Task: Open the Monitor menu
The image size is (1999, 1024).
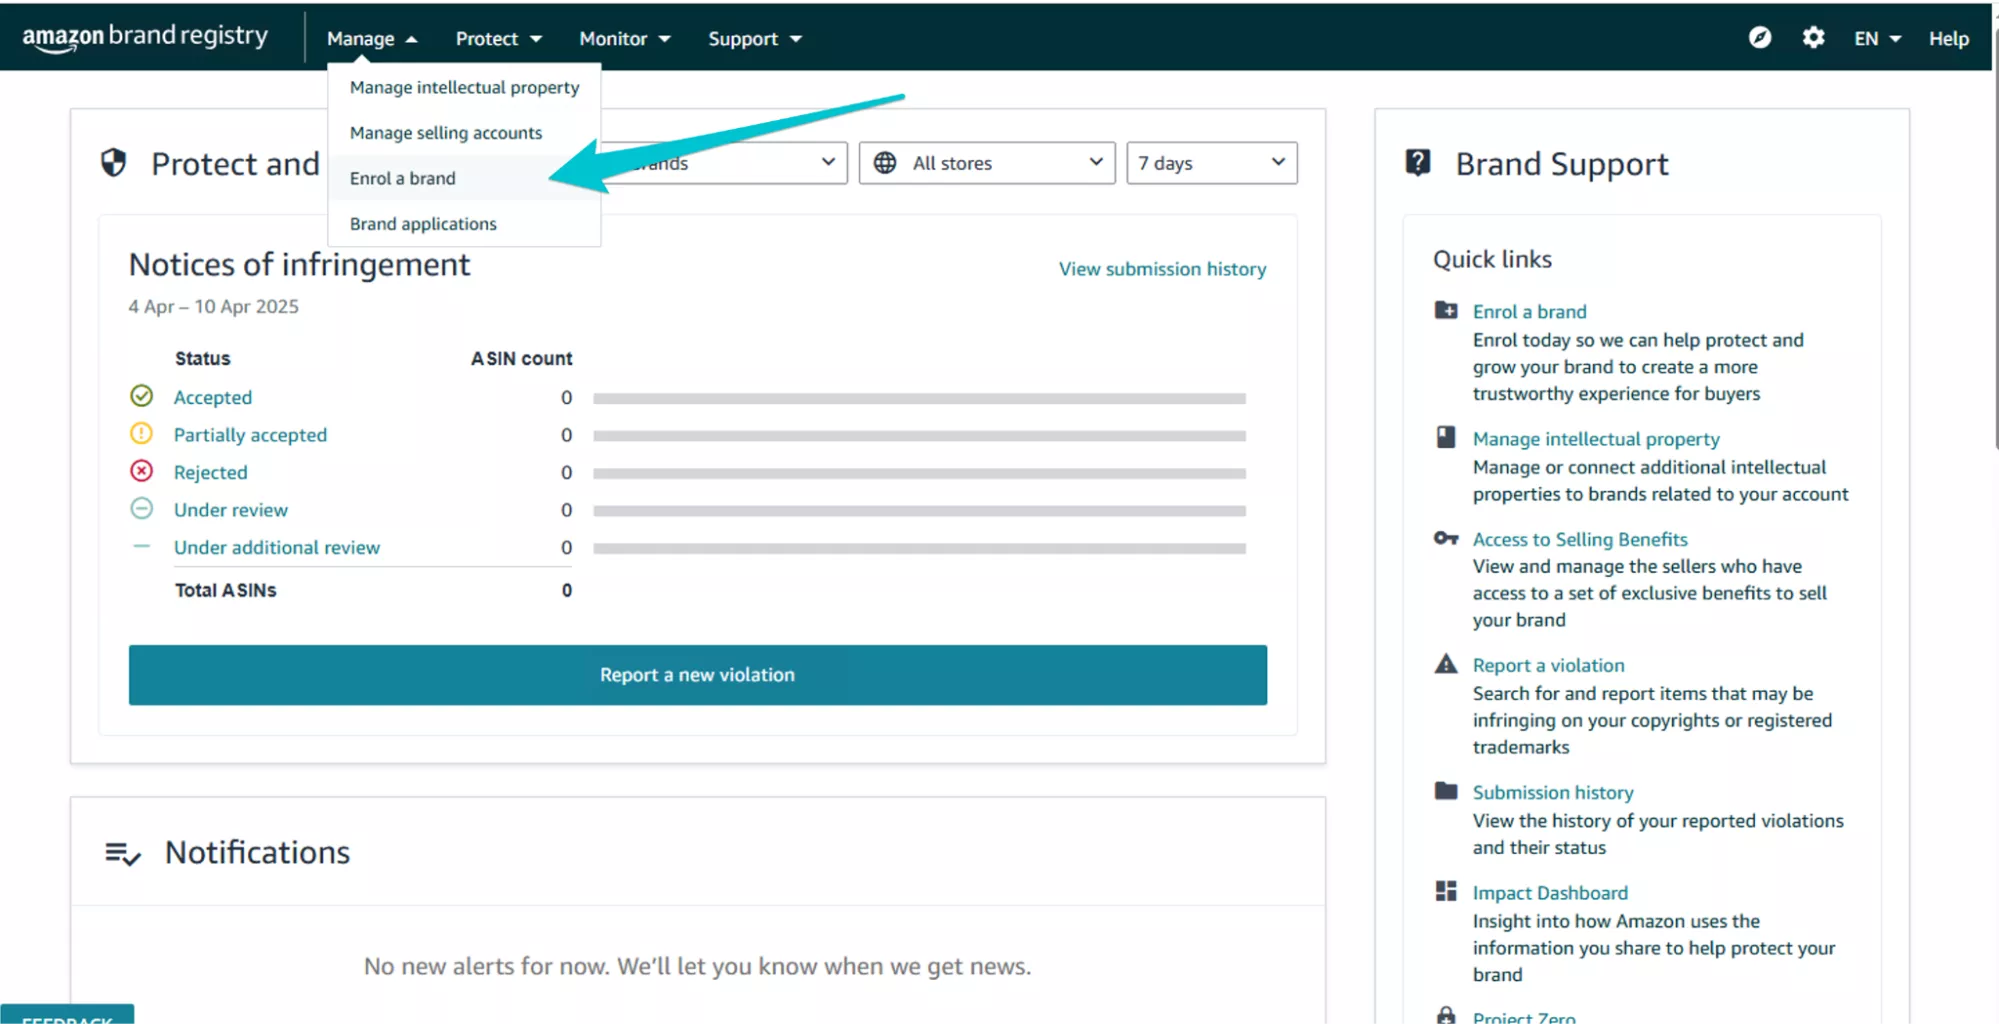Action: tap(624, 39)
